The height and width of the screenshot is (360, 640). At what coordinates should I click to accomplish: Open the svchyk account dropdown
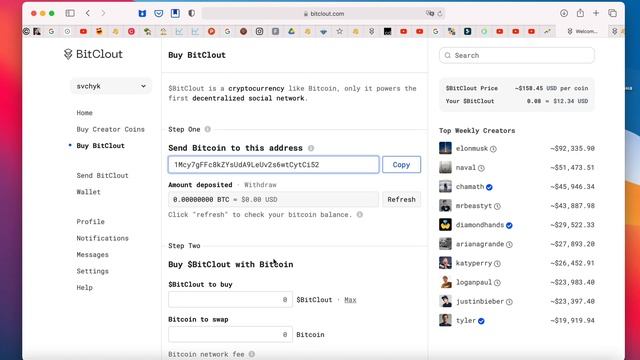(x=111, y=86)
